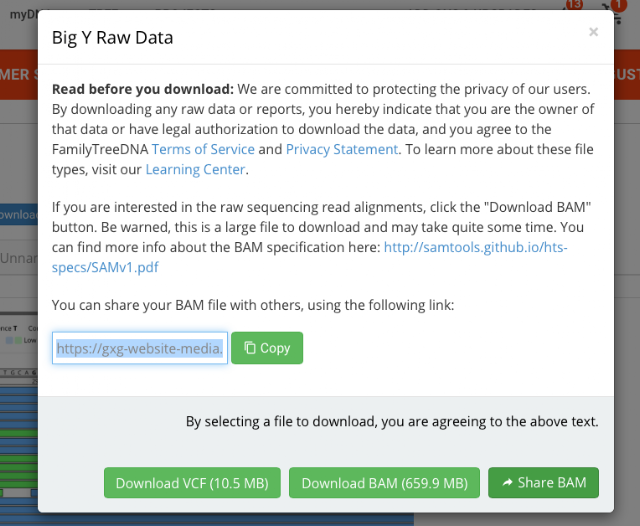Download VCF file (10.5 MB)
Viewport: 640px width, 526px height.
click(x=192, y=483)
